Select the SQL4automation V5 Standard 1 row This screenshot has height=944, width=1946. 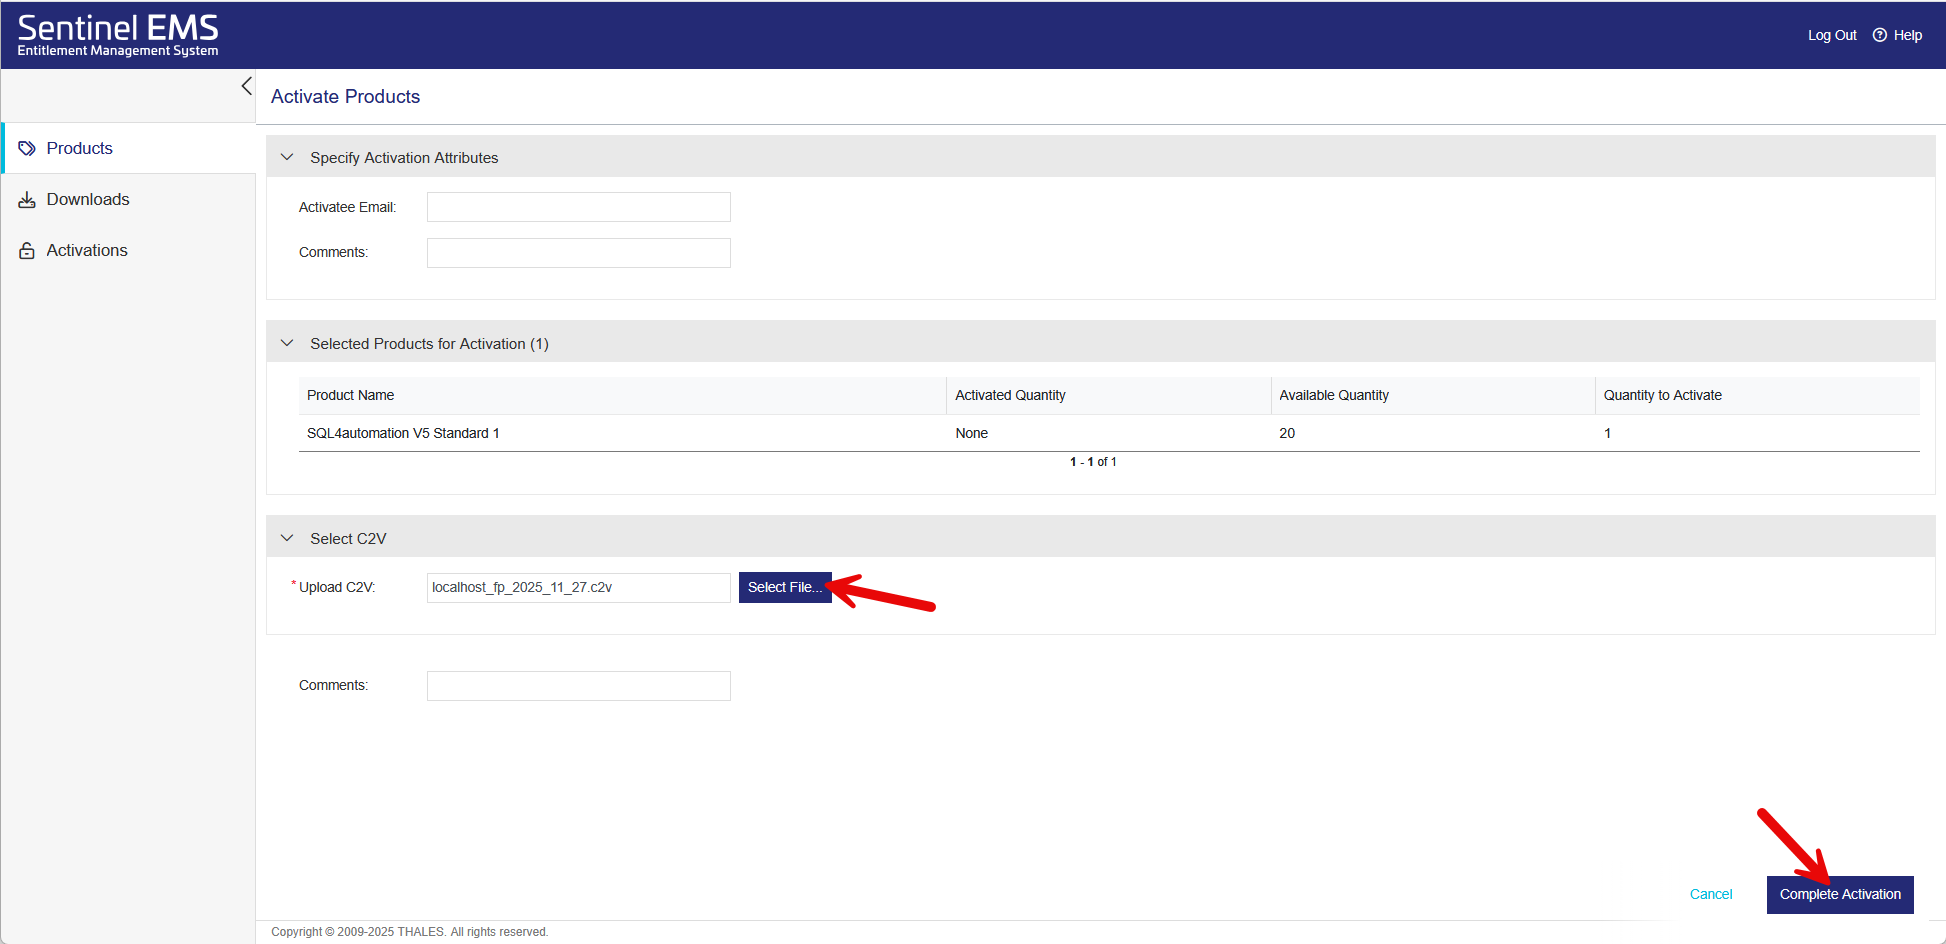(1109, 433)
